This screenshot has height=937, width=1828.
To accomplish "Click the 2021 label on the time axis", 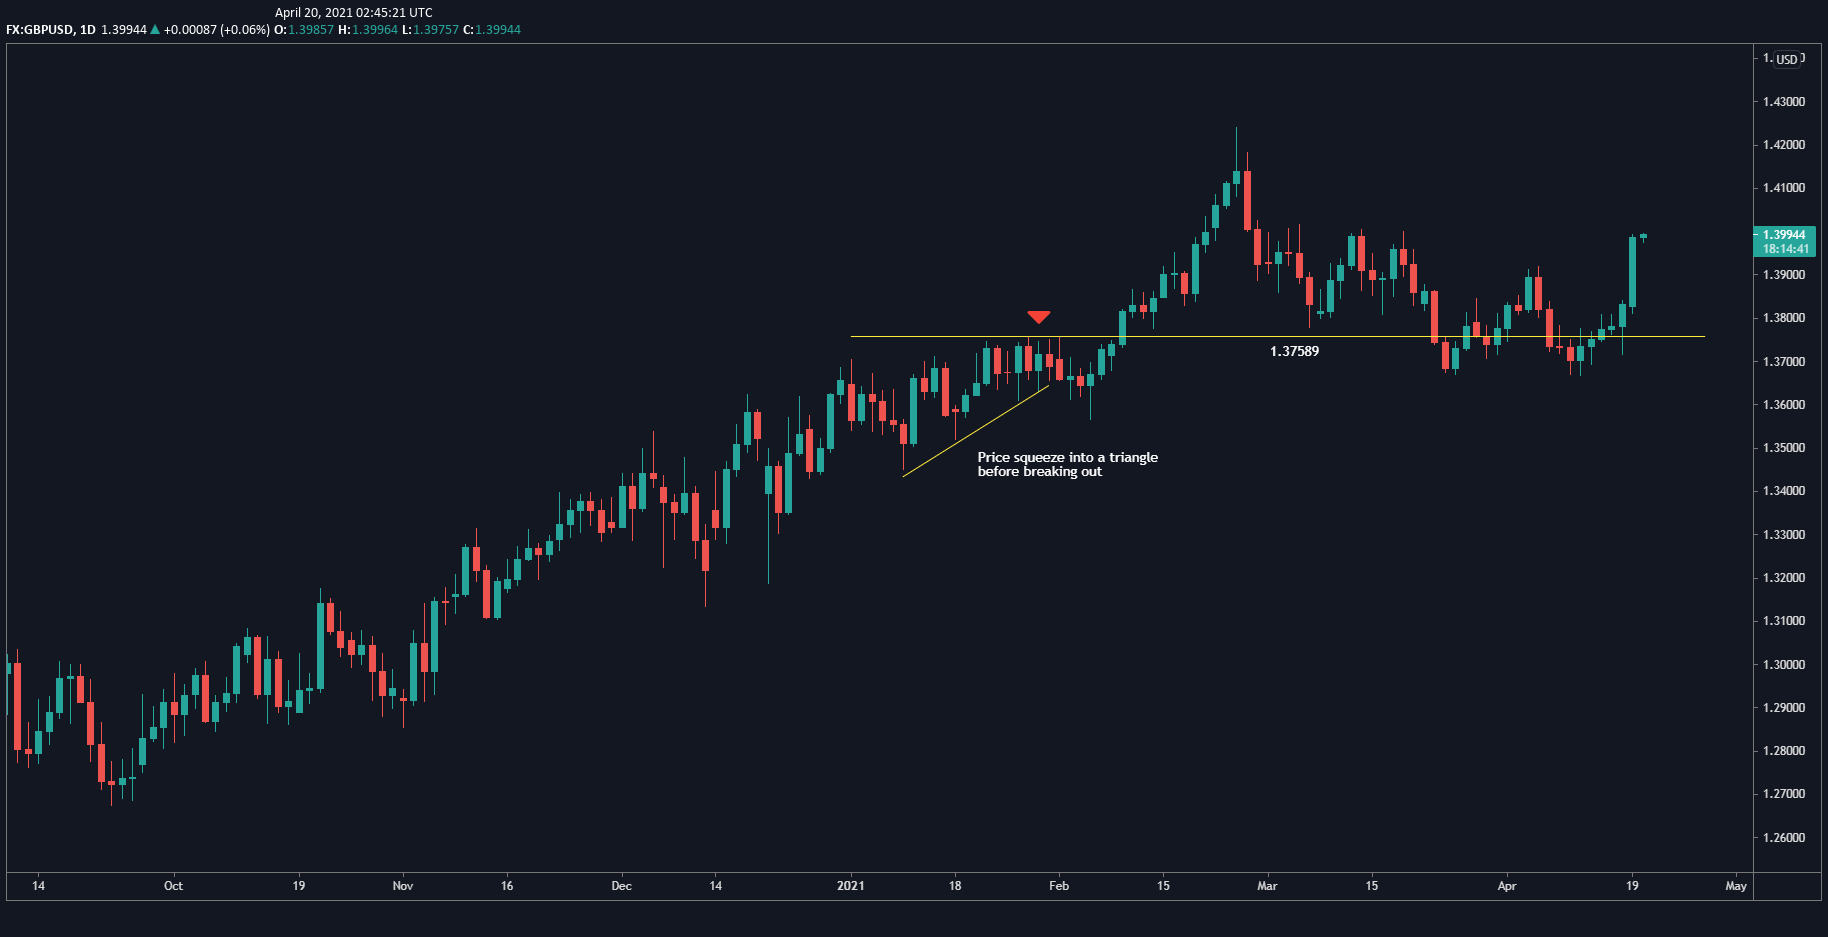I will click(851, 886).
